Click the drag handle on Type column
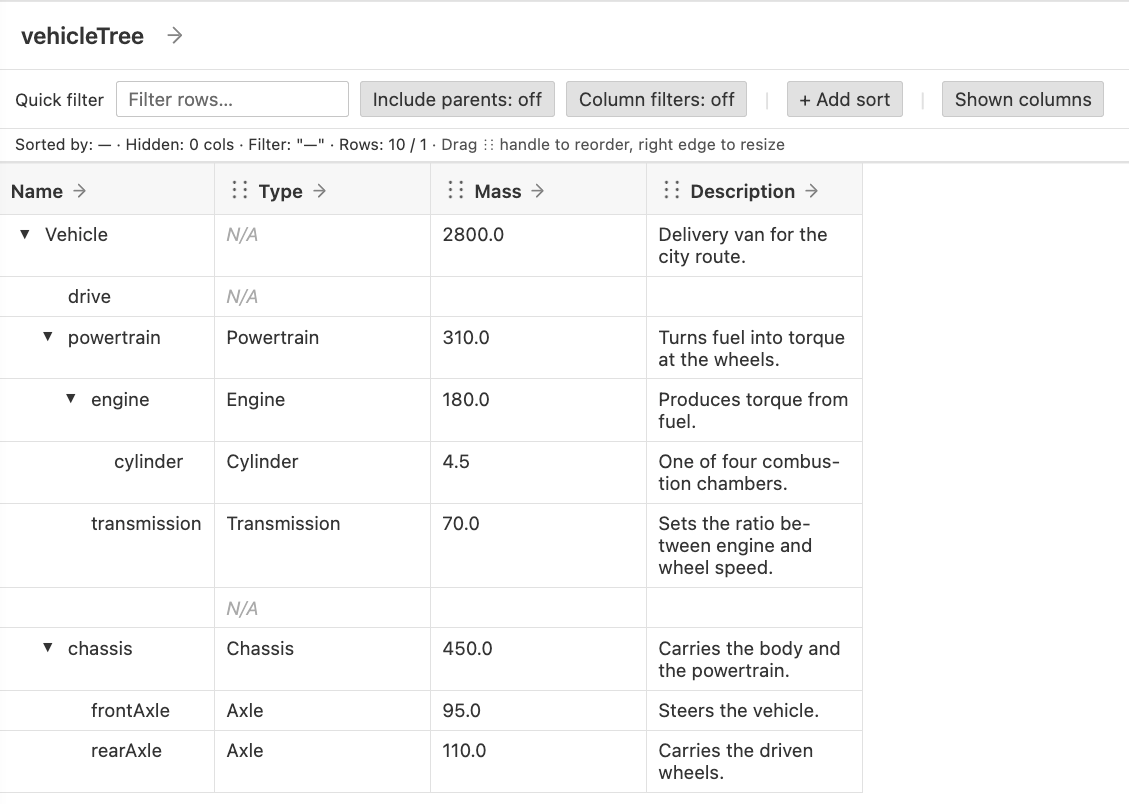This screenshot has height=804, width=1129. pyautogui.click(x=239, y=190)
